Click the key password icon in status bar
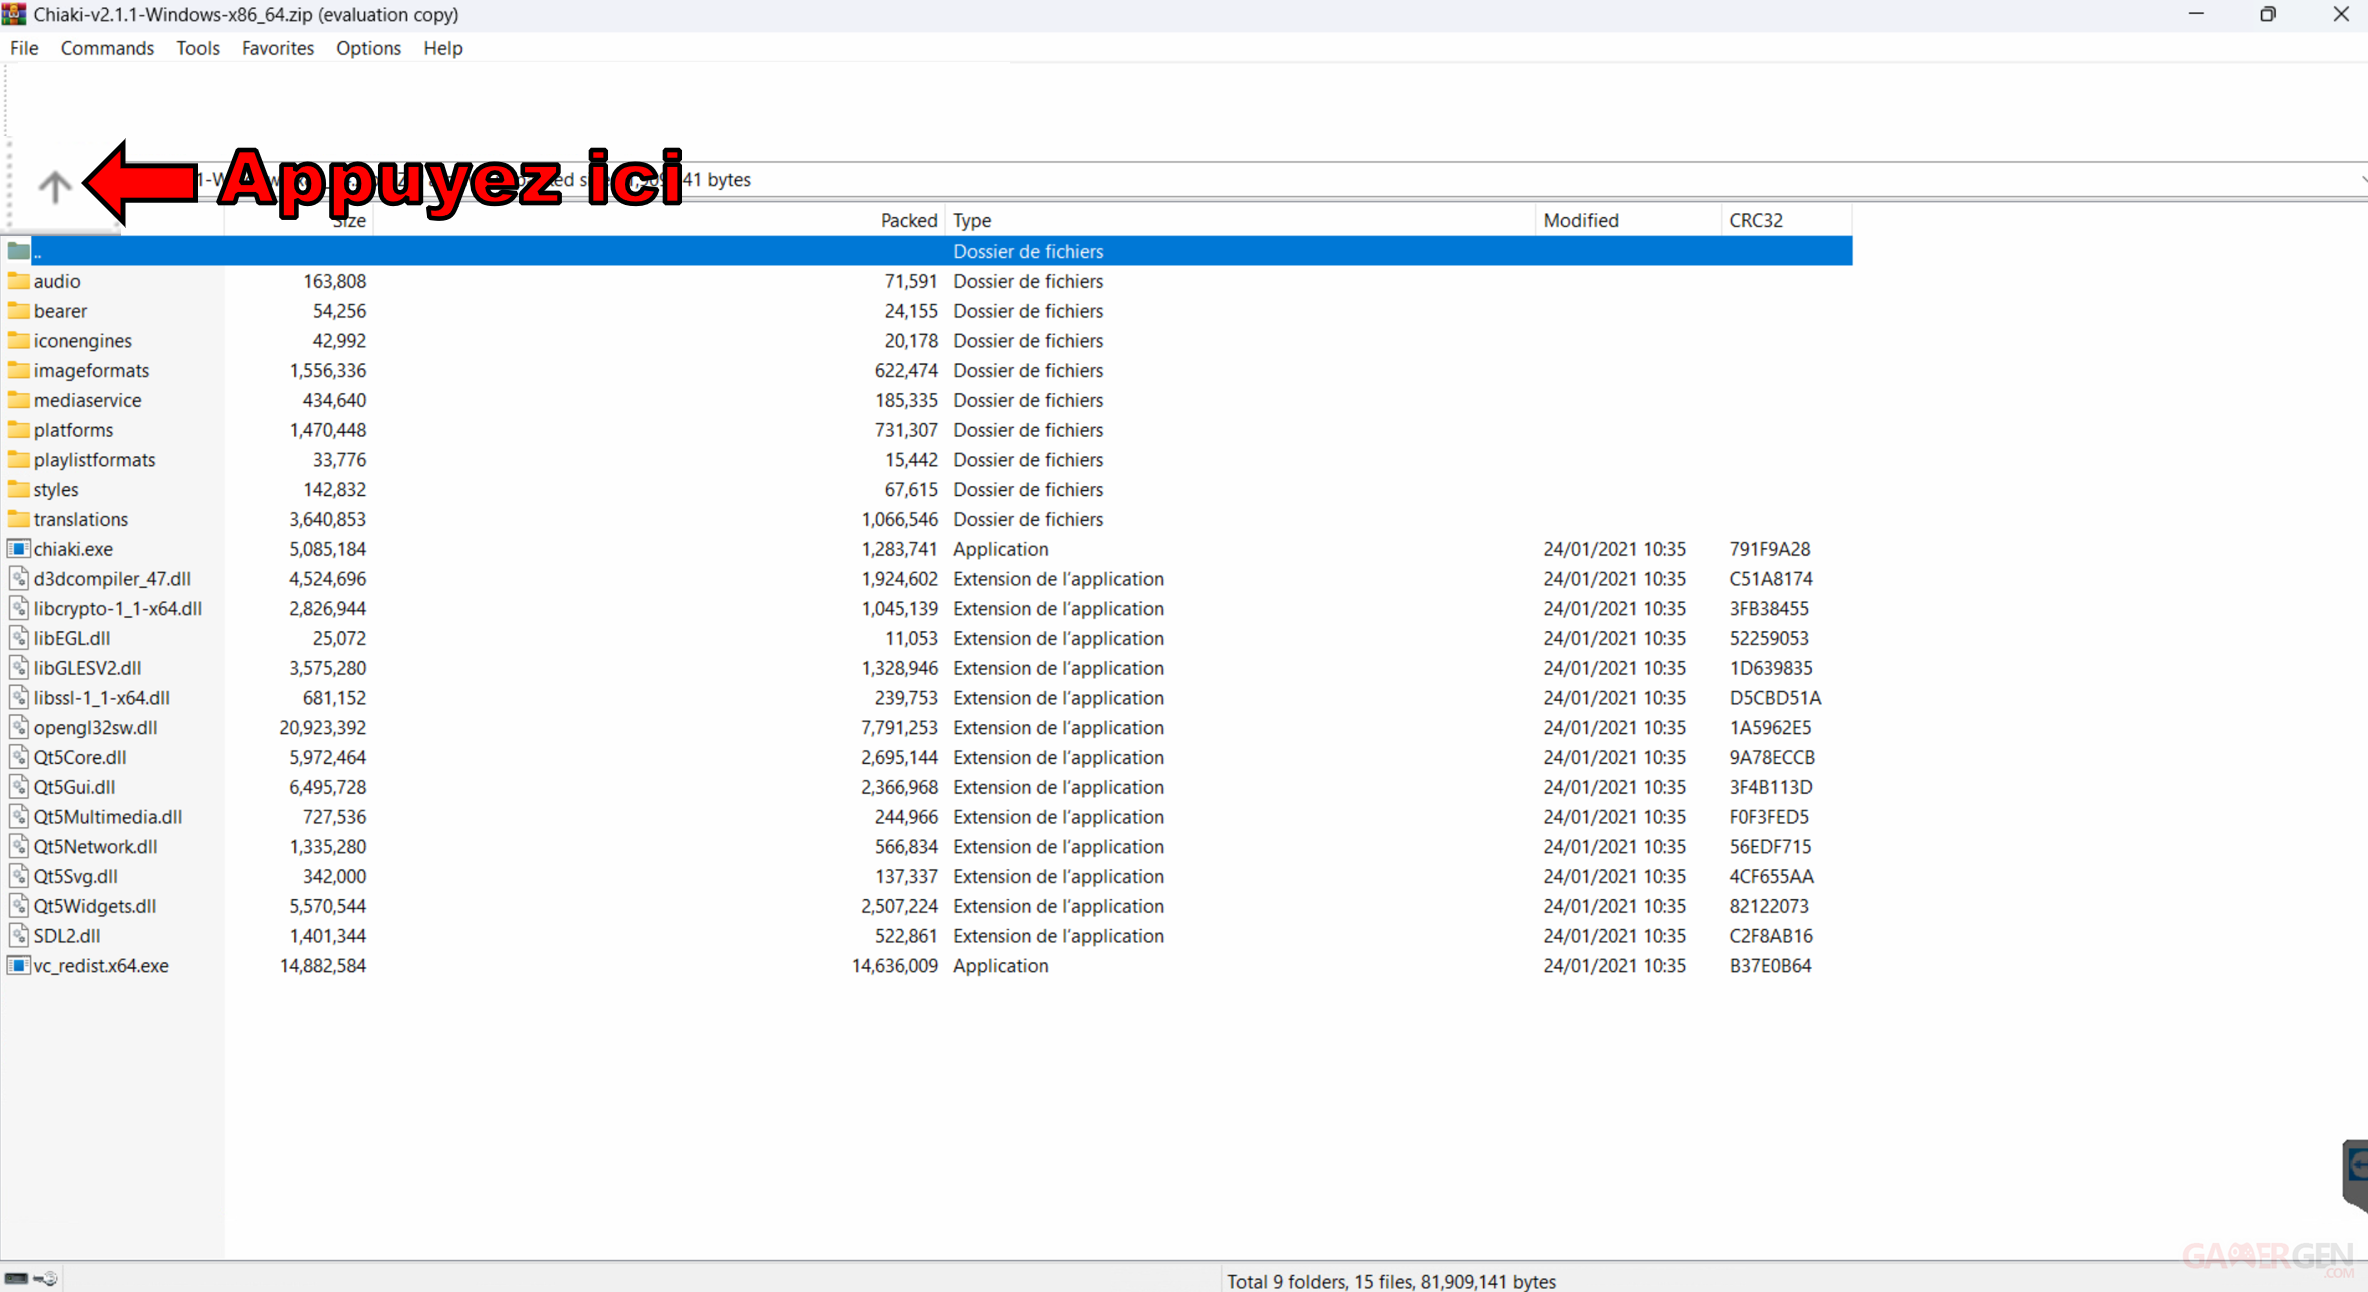 (x=46, y=1278)
